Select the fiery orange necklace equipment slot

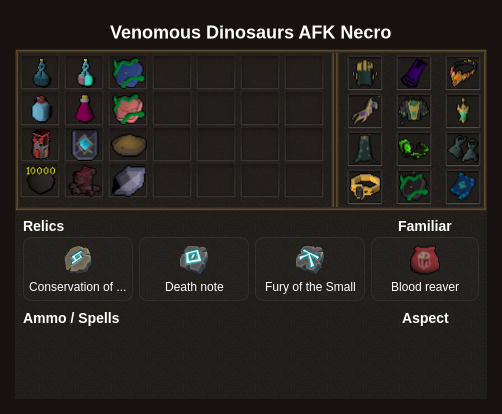coord(463,73)
